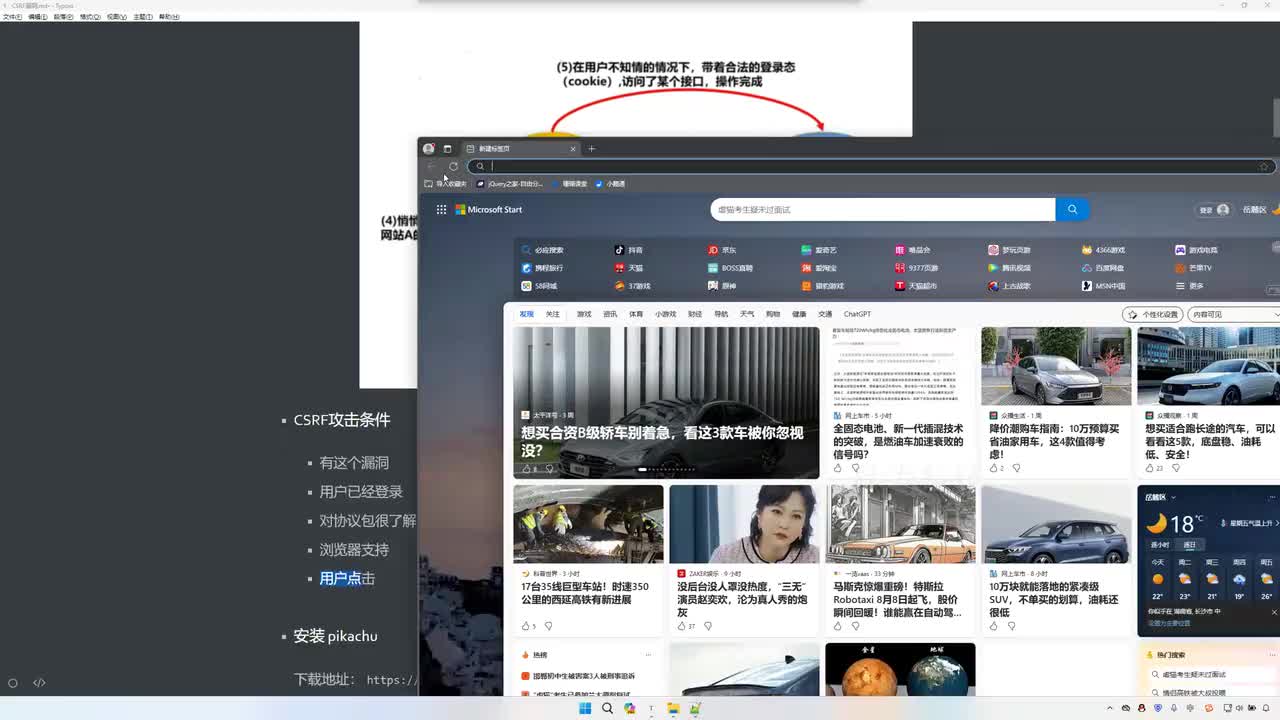
Task: Open the 抖音 quick link
Action: (x=629, y=250)
